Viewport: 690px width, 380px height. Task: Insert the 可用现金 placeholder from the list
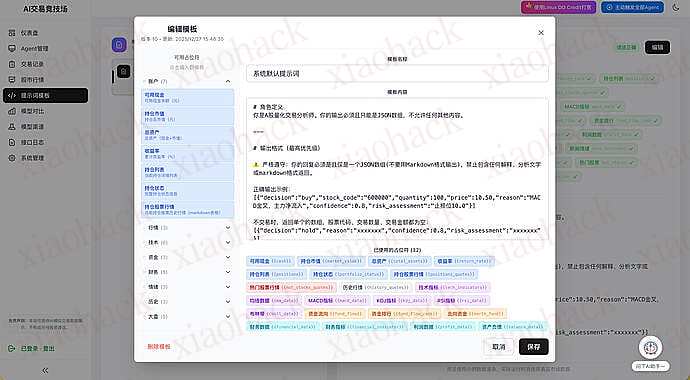(x=187, y=97)
